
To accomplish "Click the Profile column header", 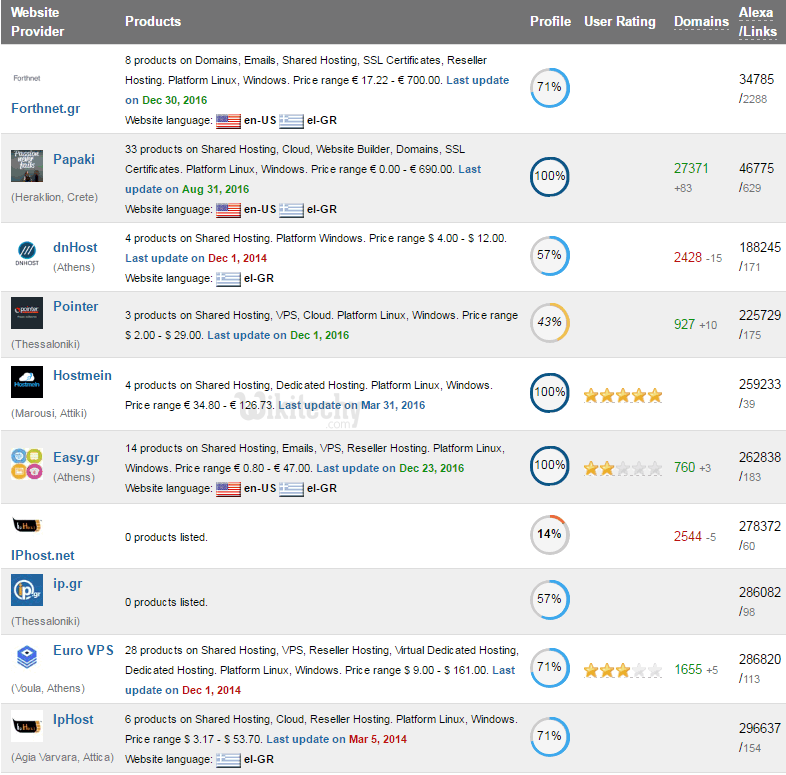I will pyautogui.click(x=550, y=22).
